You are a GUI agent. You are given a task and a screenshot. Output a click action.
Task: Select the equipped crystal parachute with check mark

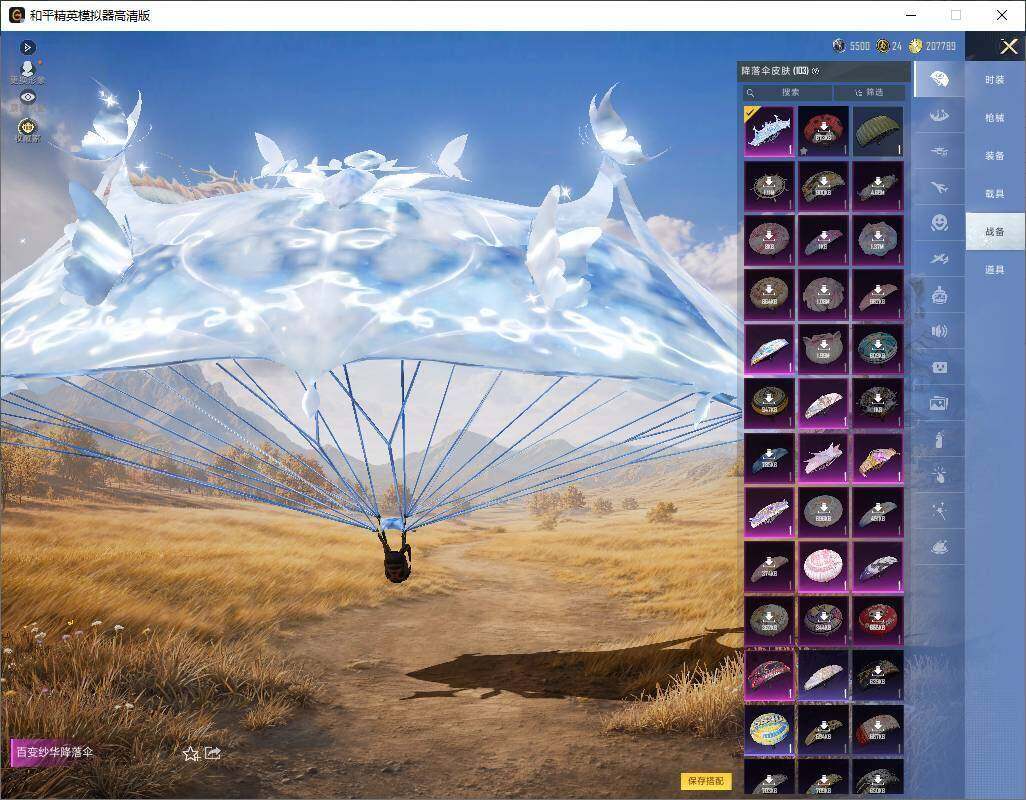coord(770,131)
